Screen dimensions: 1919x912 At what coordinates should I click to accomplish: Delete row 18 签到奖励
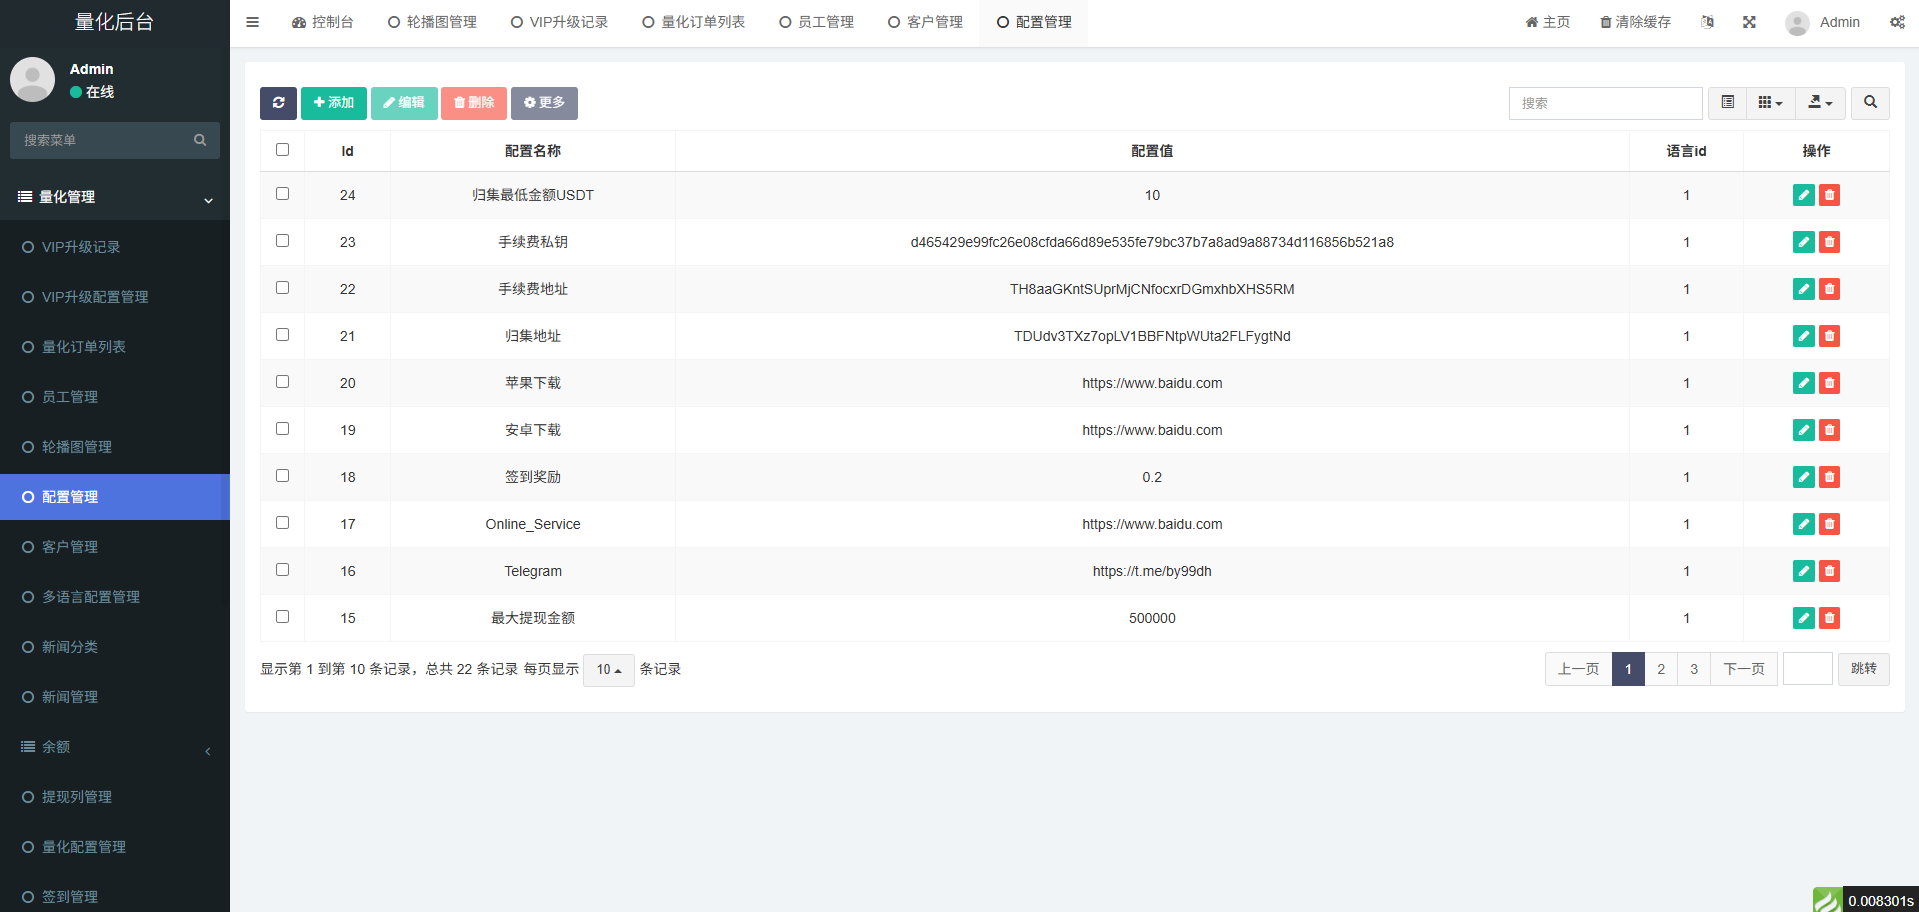click(1829, 477)
